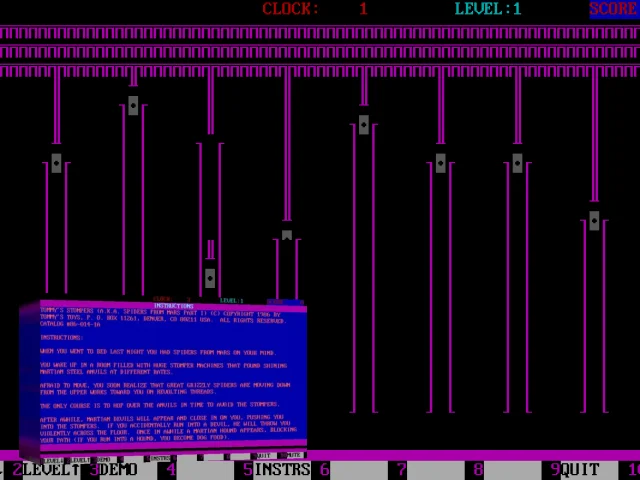The height and width of the screenshot is (480, 640).
Task: Click the gray stomper block in fifth column
Action: tap(364, 125)
